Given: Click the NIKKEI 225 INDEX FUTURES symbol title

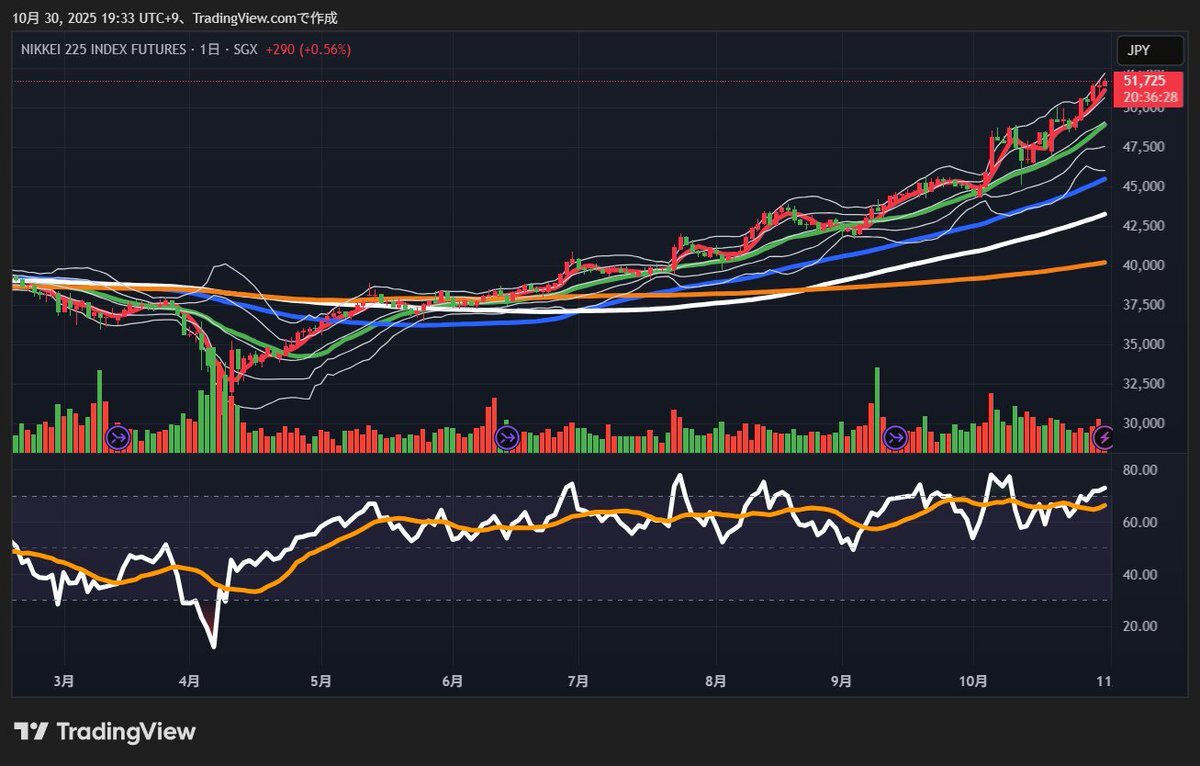Looking at the screenshot, I should click(103, 49).
